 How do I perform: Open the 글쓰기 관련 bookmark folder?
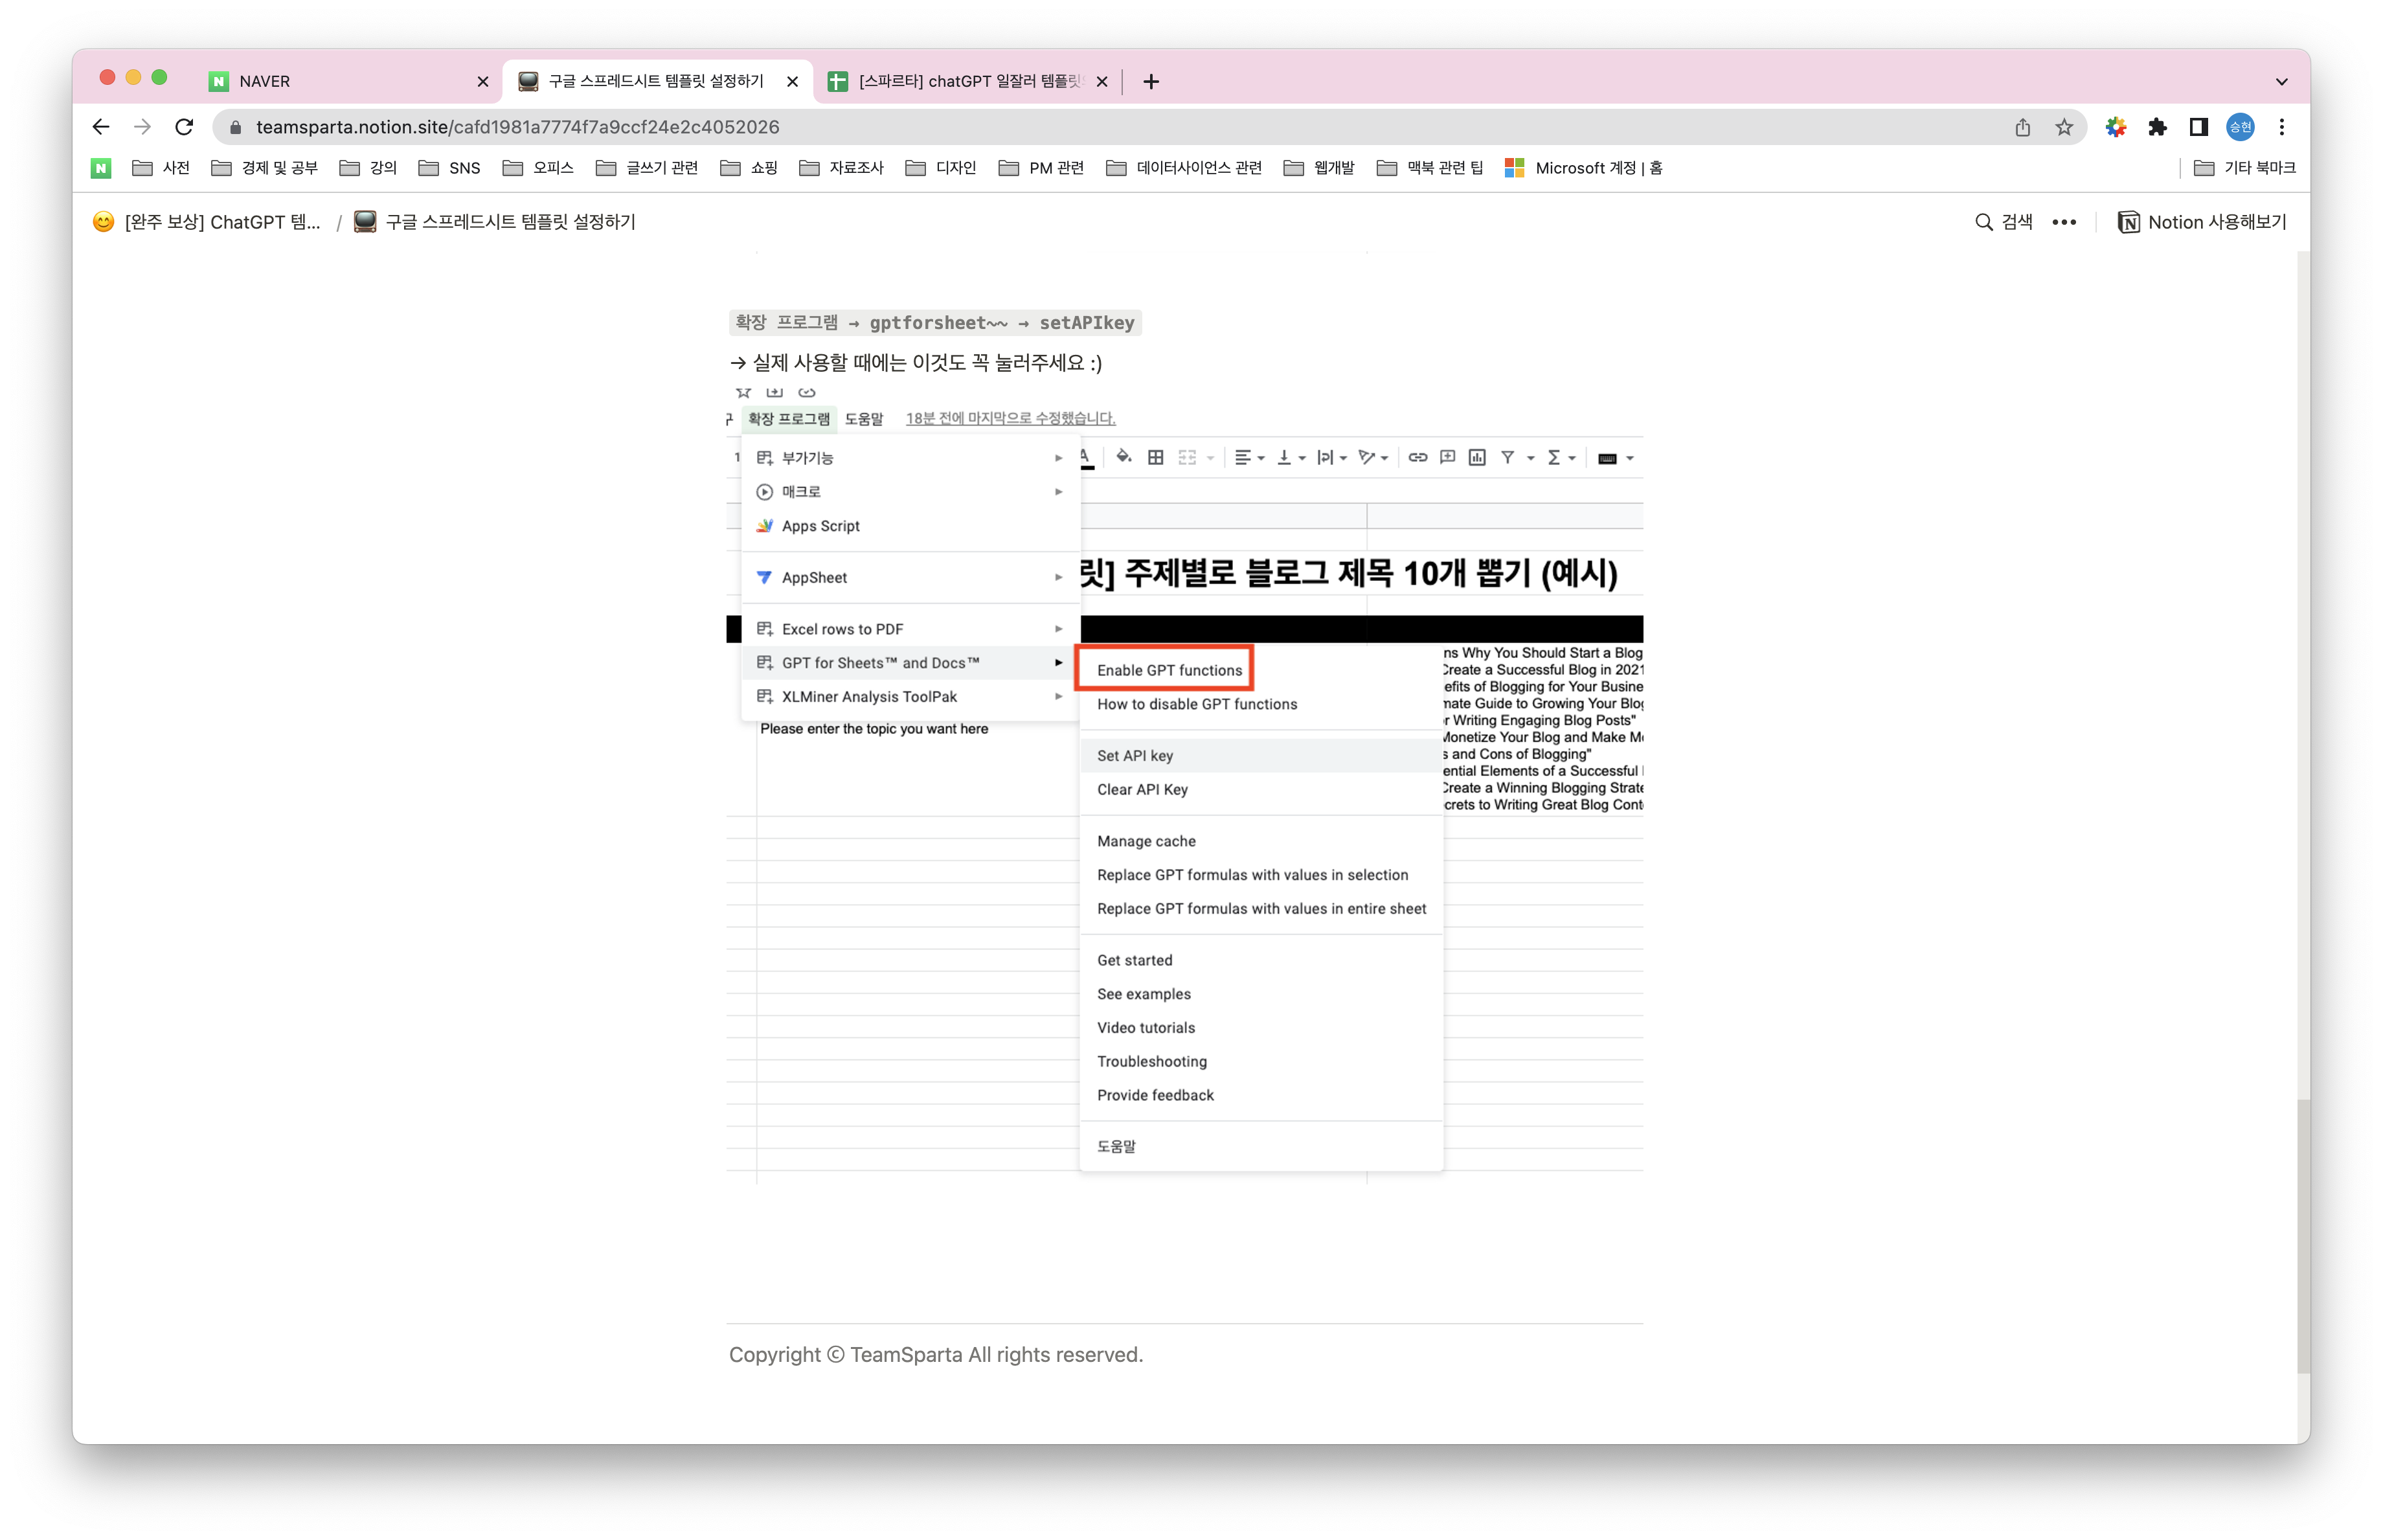pyautogui.click(x=647, y=168)
